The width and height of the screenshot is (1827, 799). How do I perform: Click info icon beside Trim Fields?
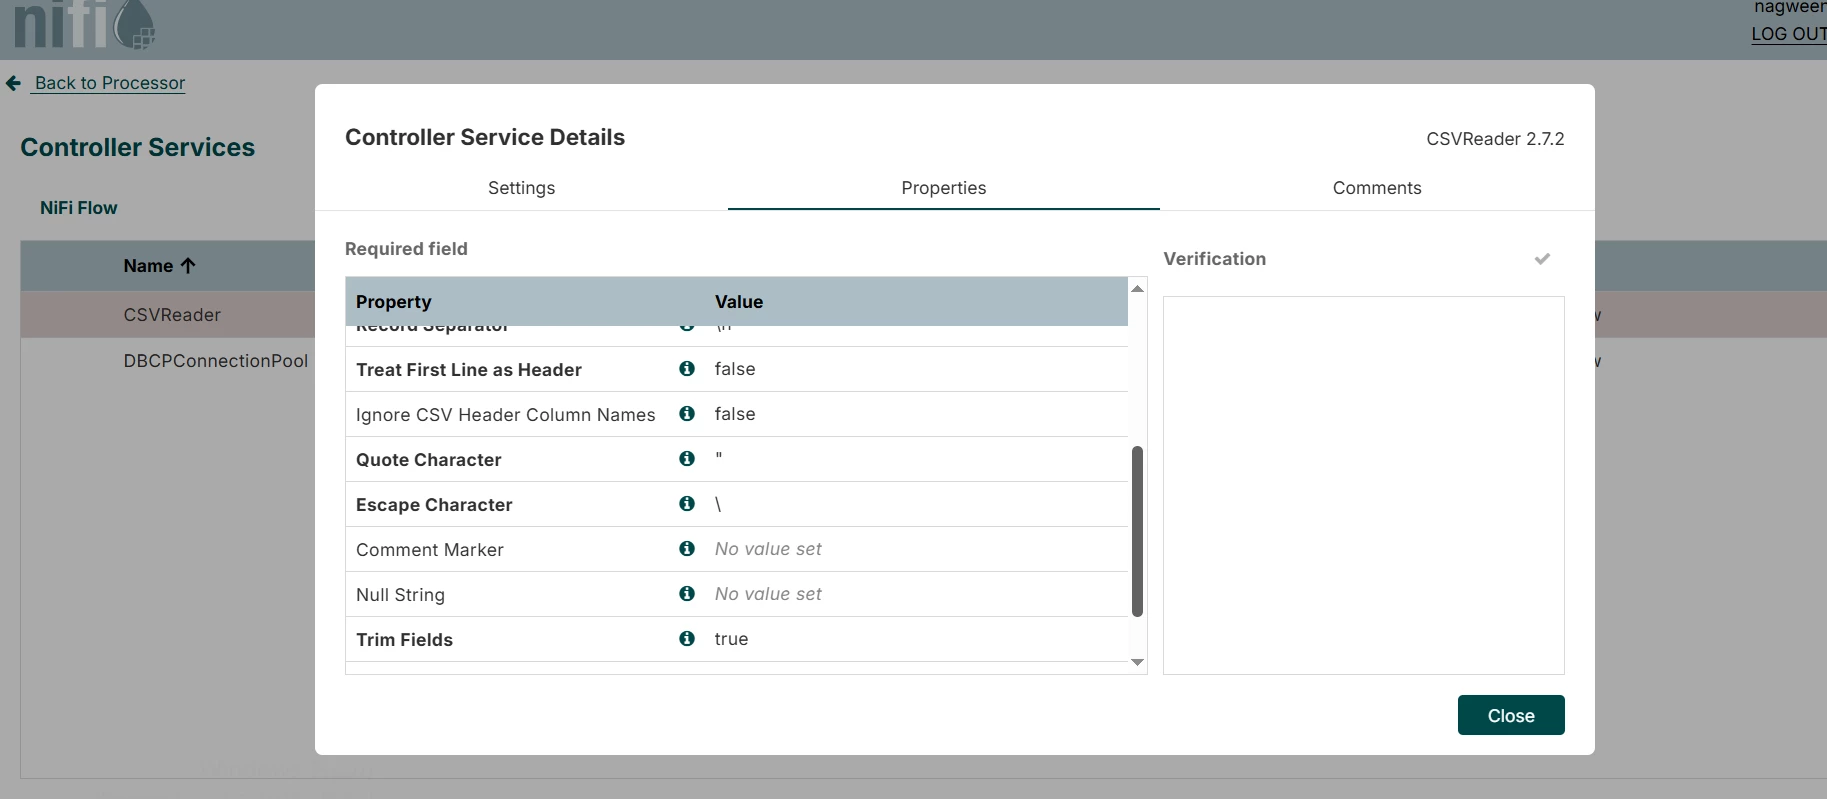pyautogui.click(x=687, y=639)
